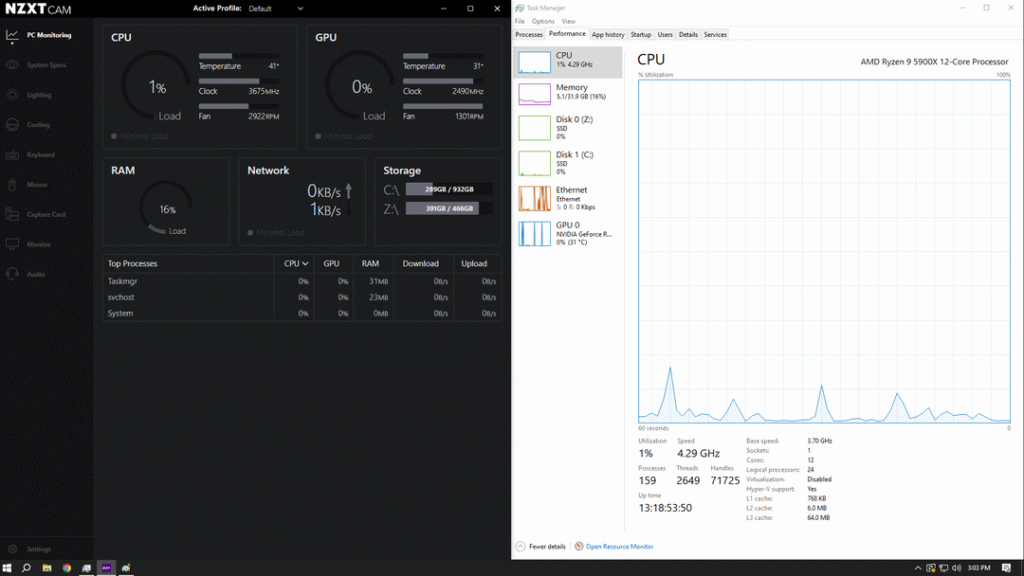Switch to the Startup tab
The height and width of the screenshot is (576, 1024).
point(641,35)
